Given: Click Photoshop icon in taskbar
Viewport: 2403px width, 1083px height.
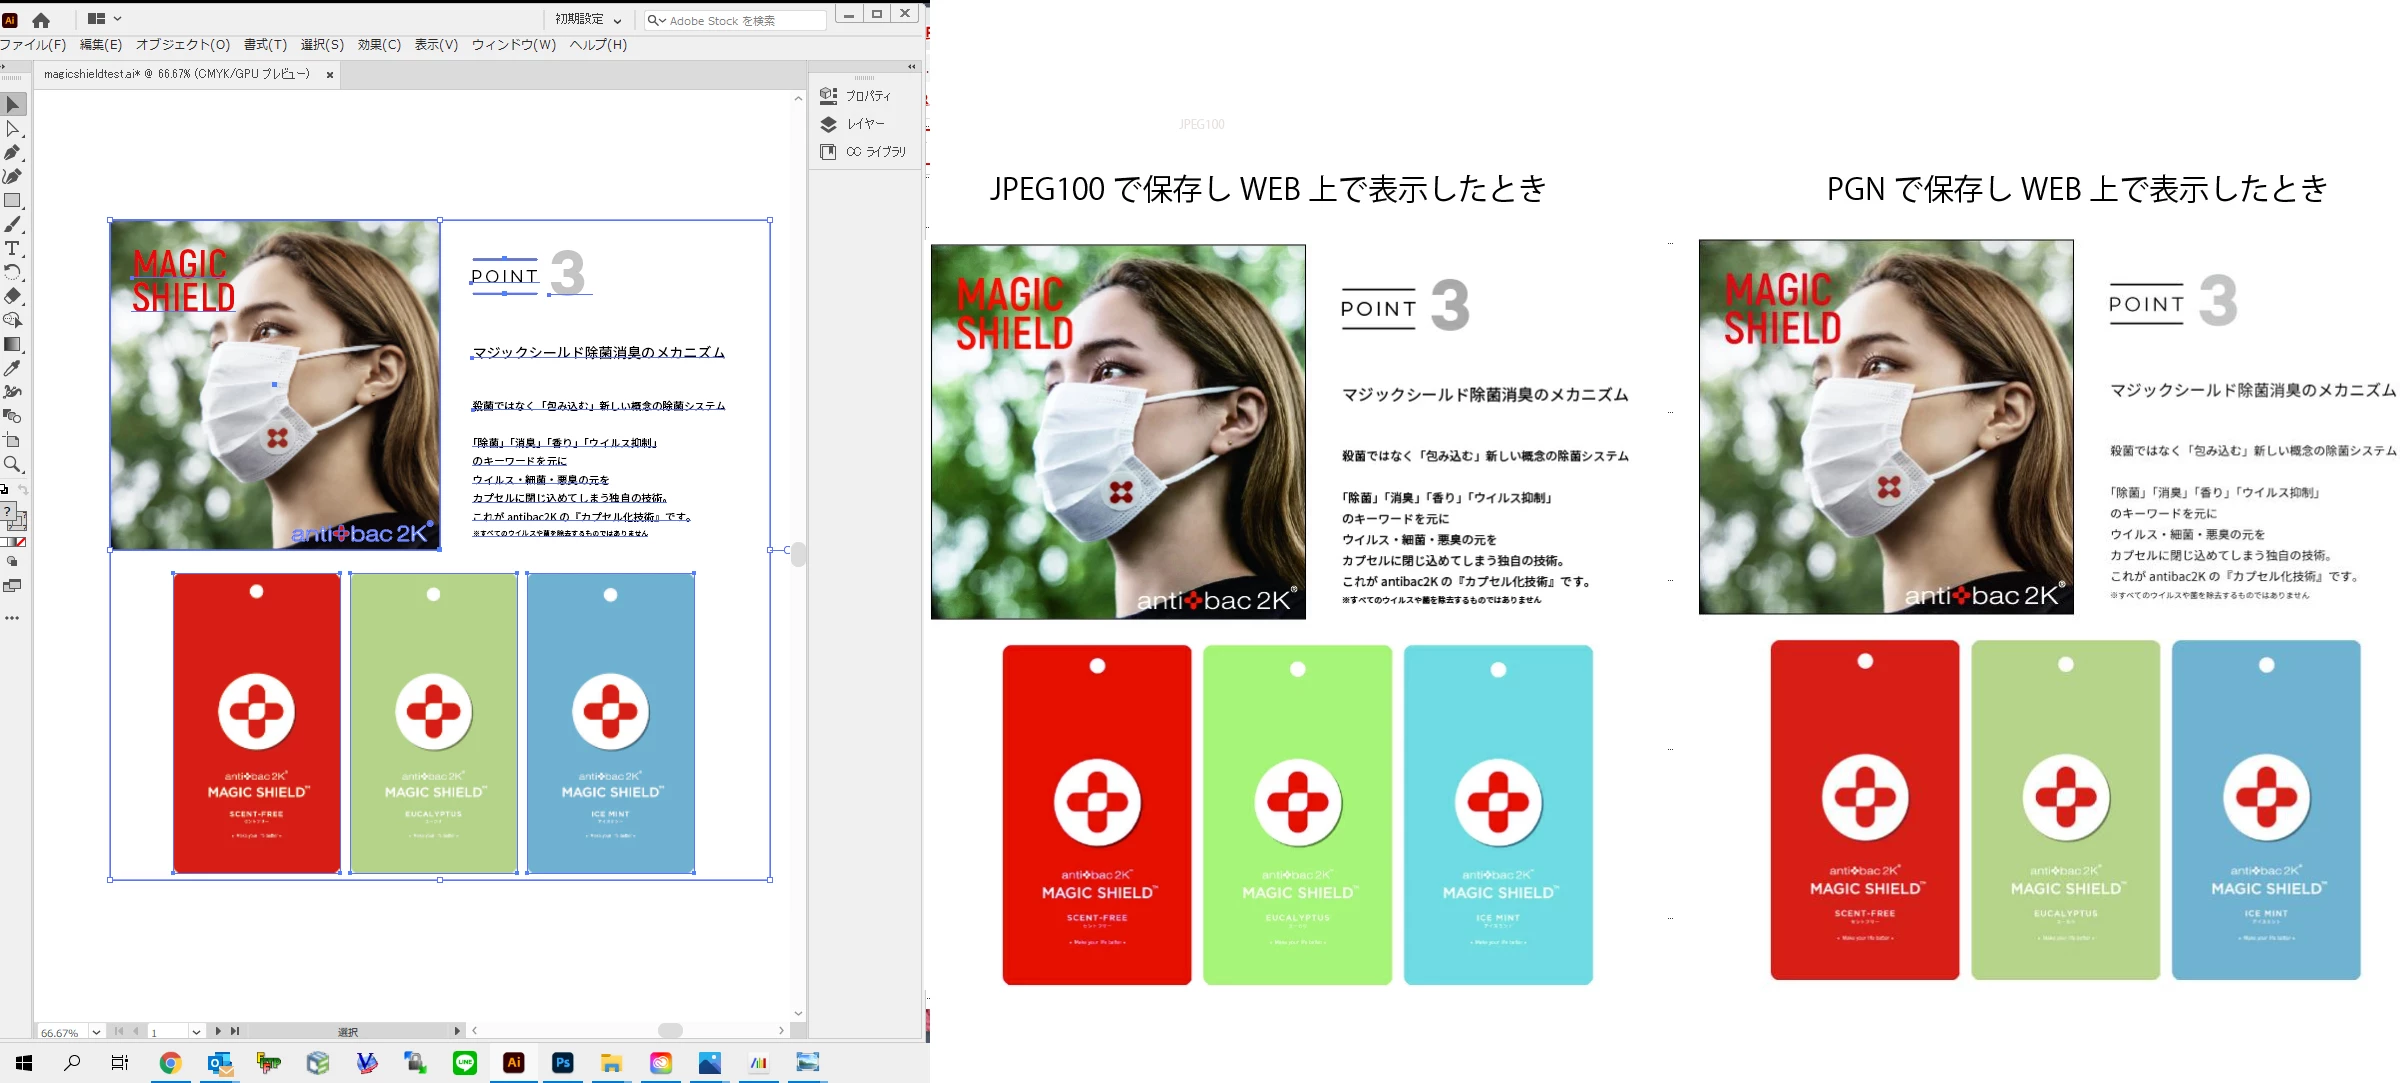Looking at the screenshot, I should coord(563,1063).
